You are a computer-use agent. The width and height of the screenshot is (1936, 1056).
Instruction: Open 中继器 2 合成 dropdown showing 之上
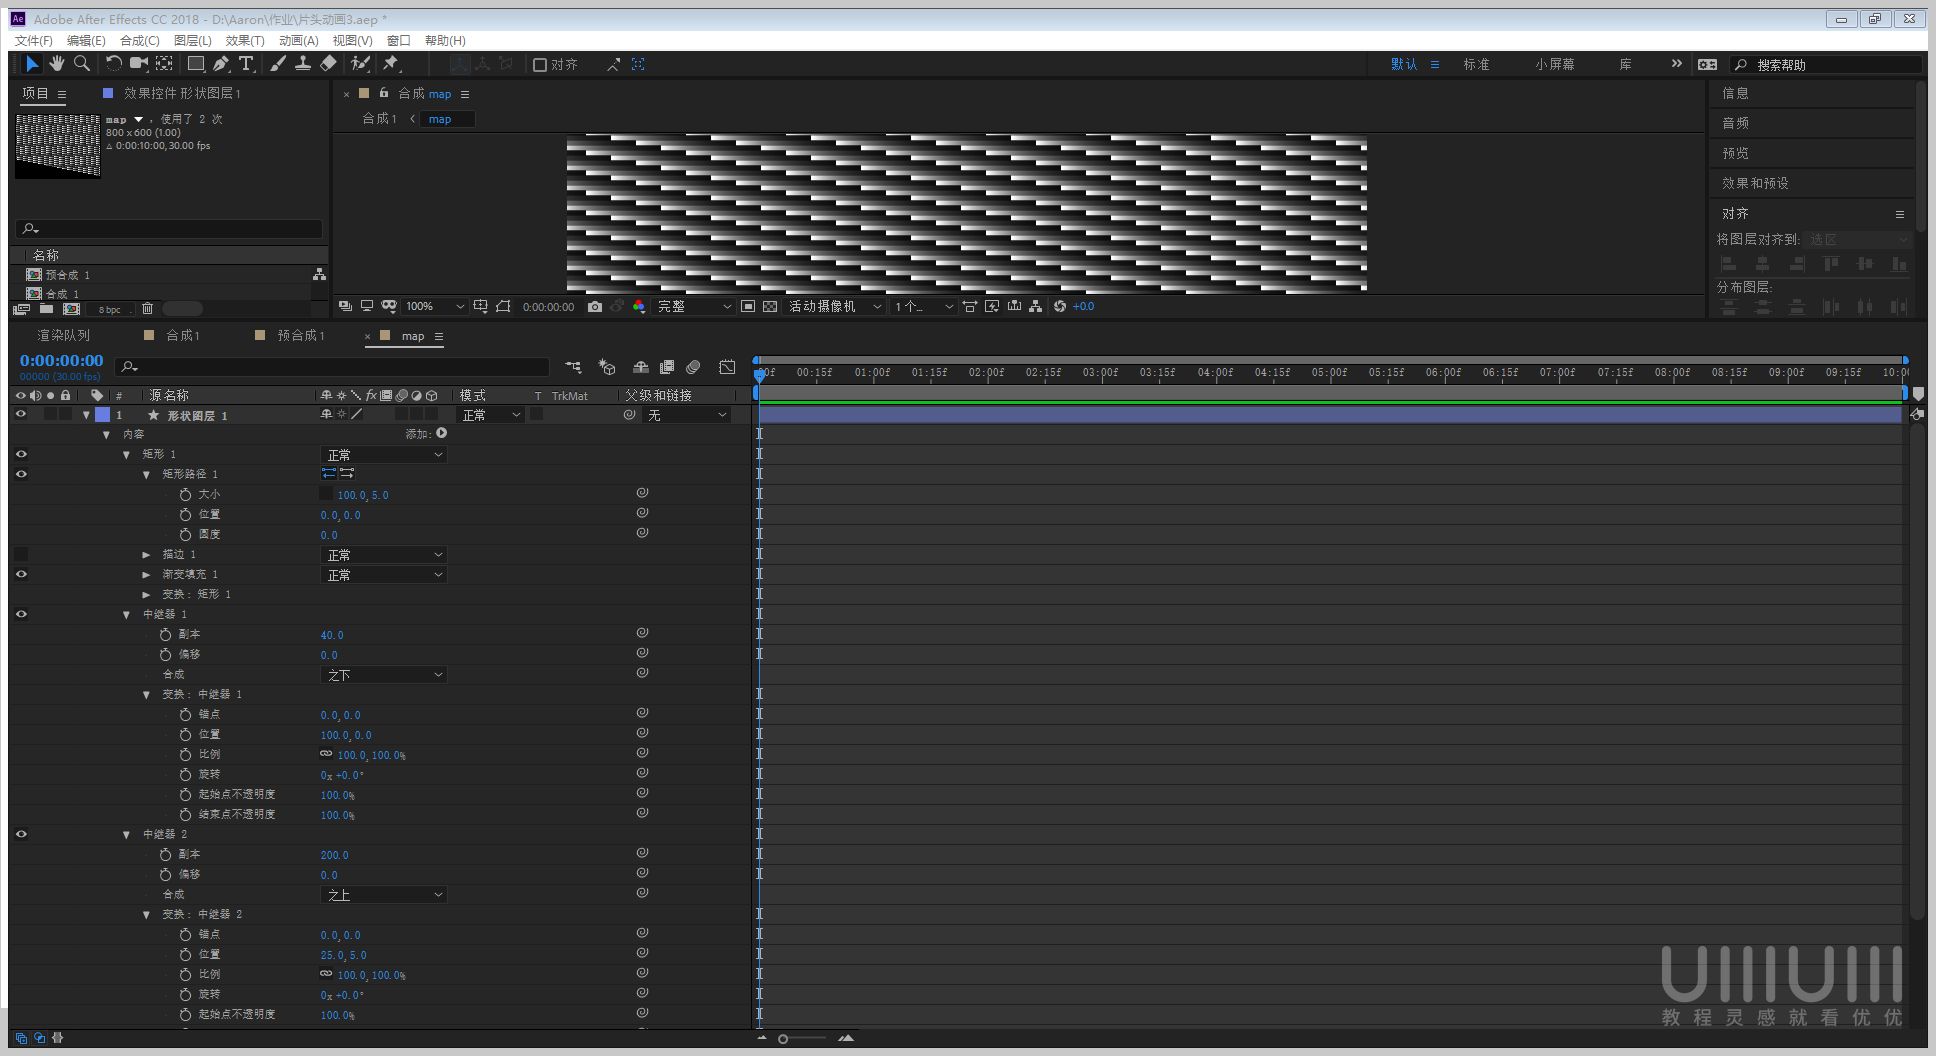383,895
